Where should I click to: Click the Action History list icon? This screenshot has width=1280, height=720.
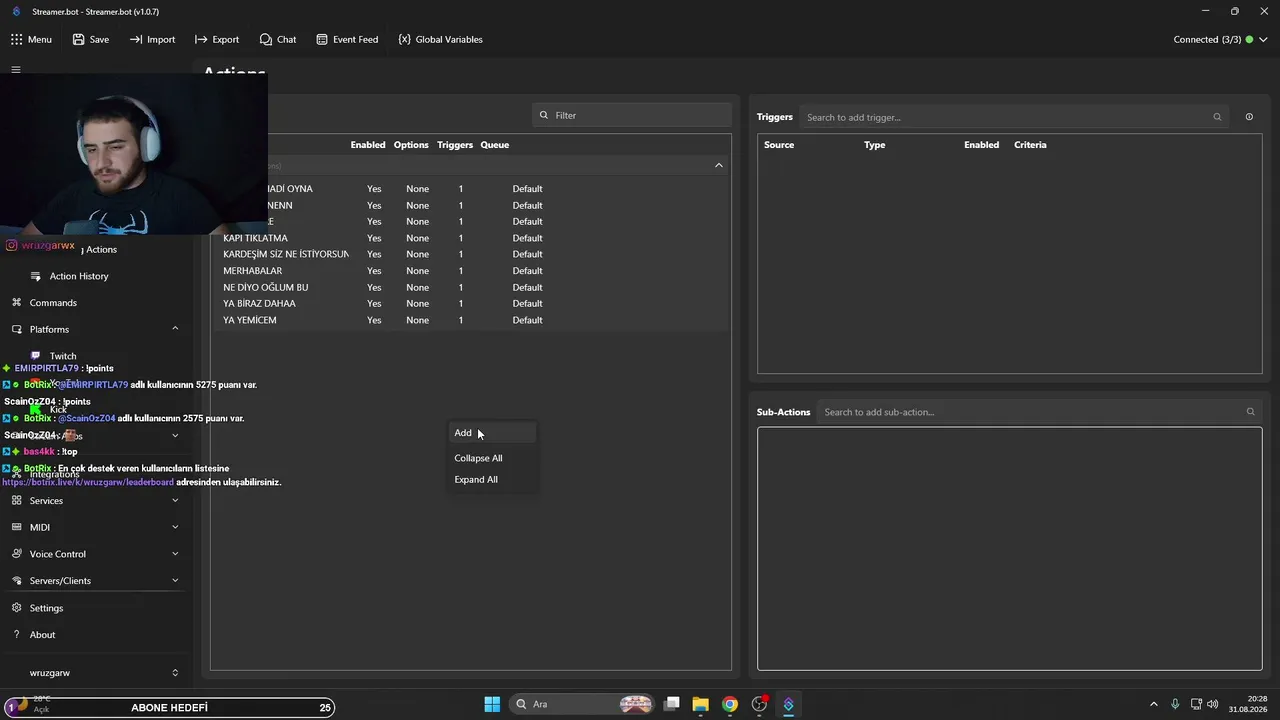(x=36, y=276)
